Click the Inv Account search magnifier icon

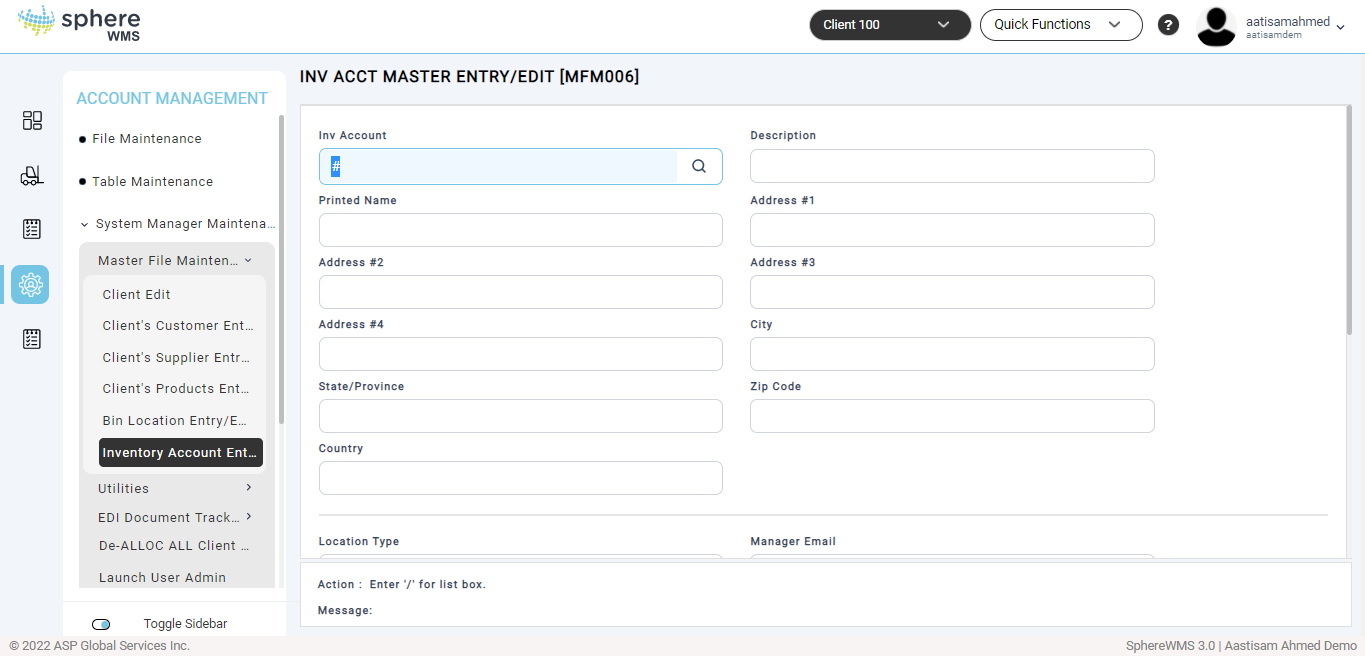(699, 167)
